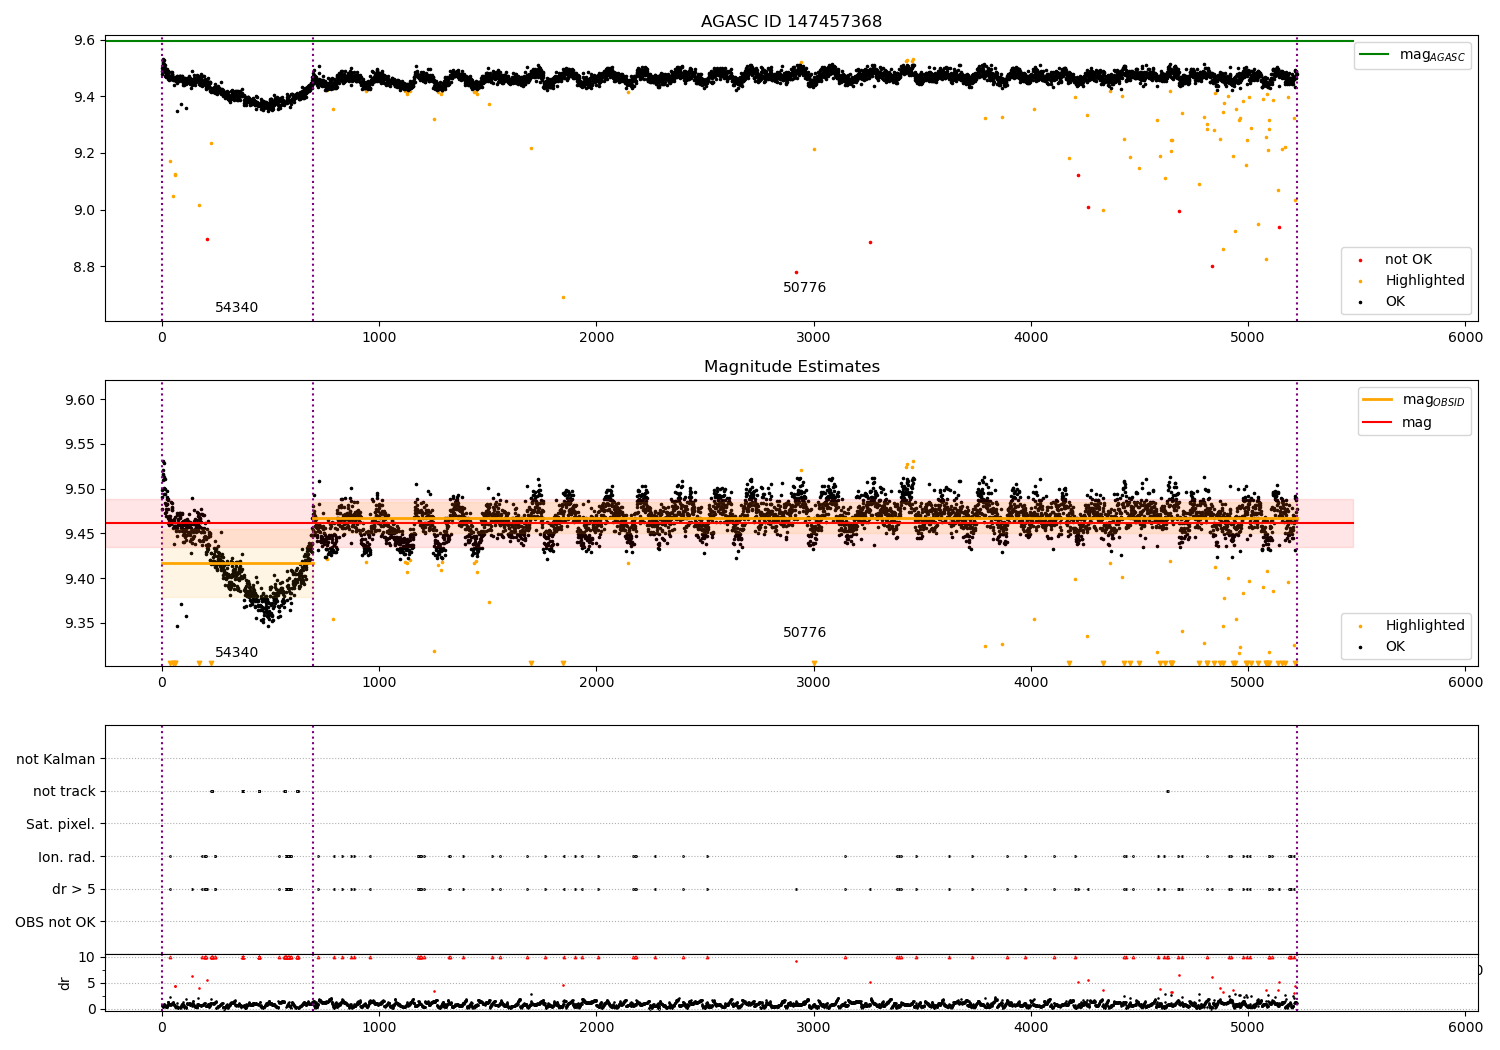
Task: Click the green mag AGASC line in the top plot
Action: [729, 41]
